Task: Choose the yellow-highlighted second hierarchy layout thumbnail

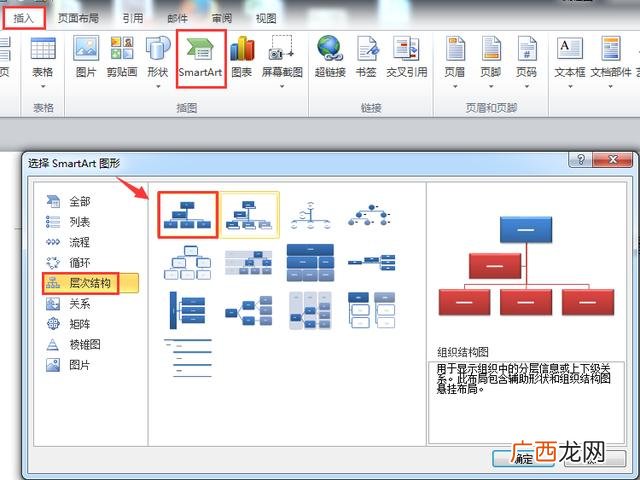Action: tap(249, 215)
